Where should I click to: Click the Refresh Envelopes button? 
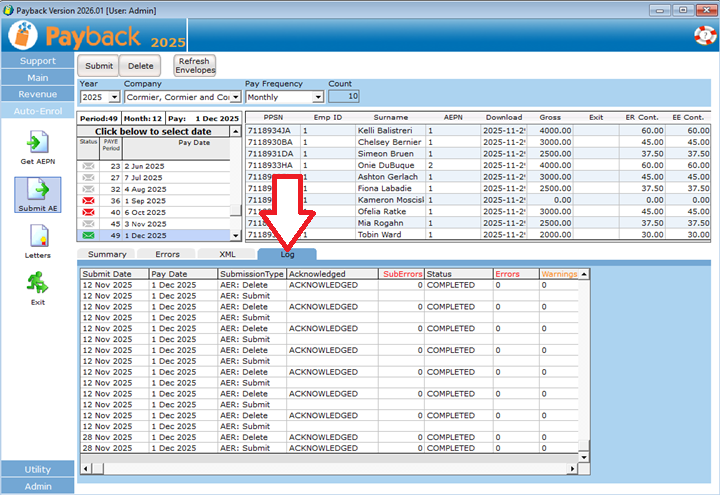(195, 66)
